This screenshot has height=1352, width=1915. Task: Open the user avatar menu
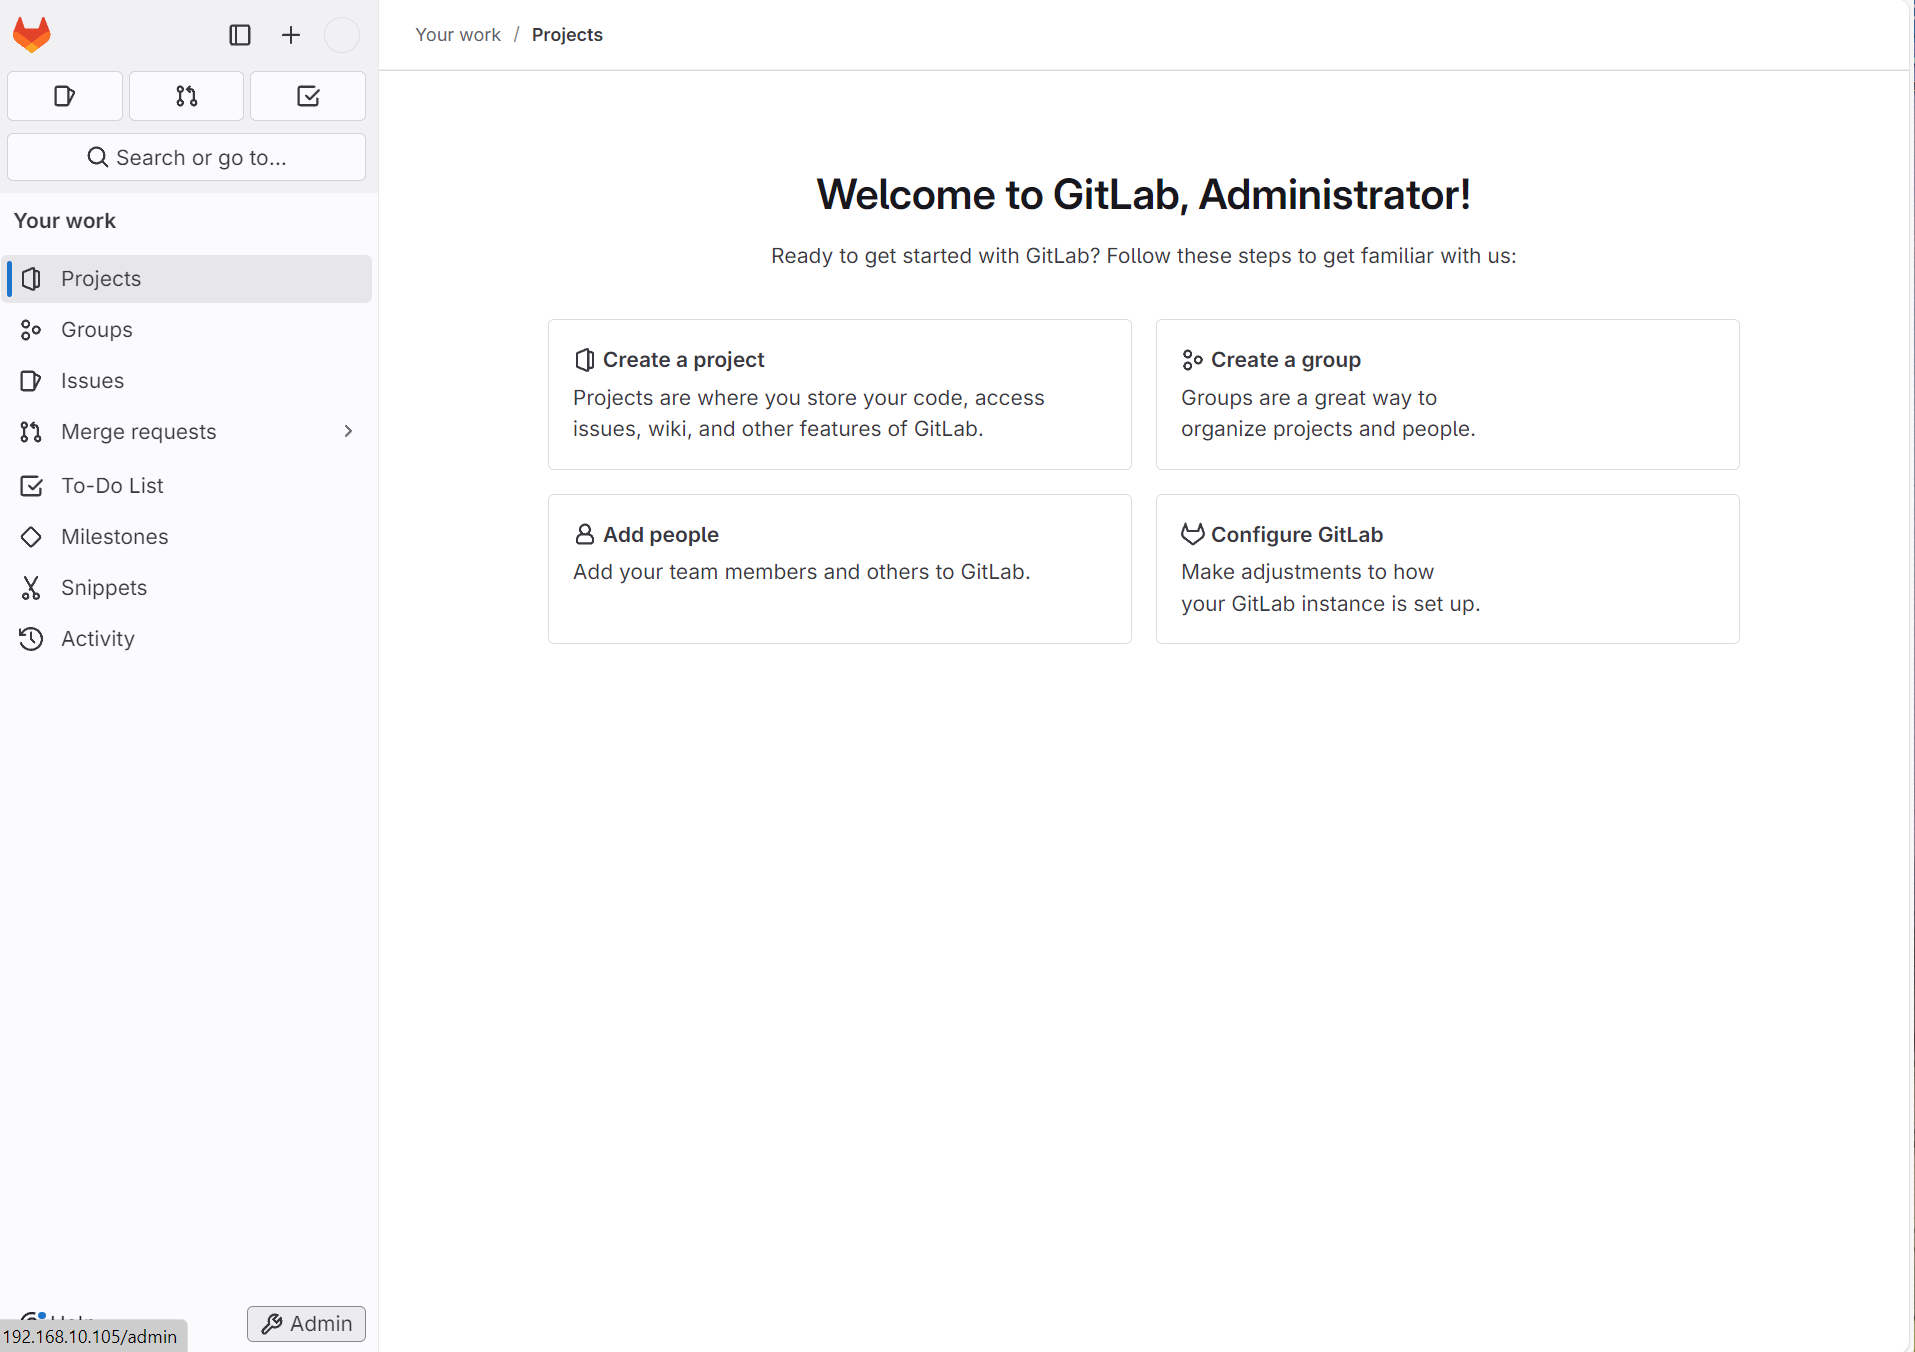(342, 35)
